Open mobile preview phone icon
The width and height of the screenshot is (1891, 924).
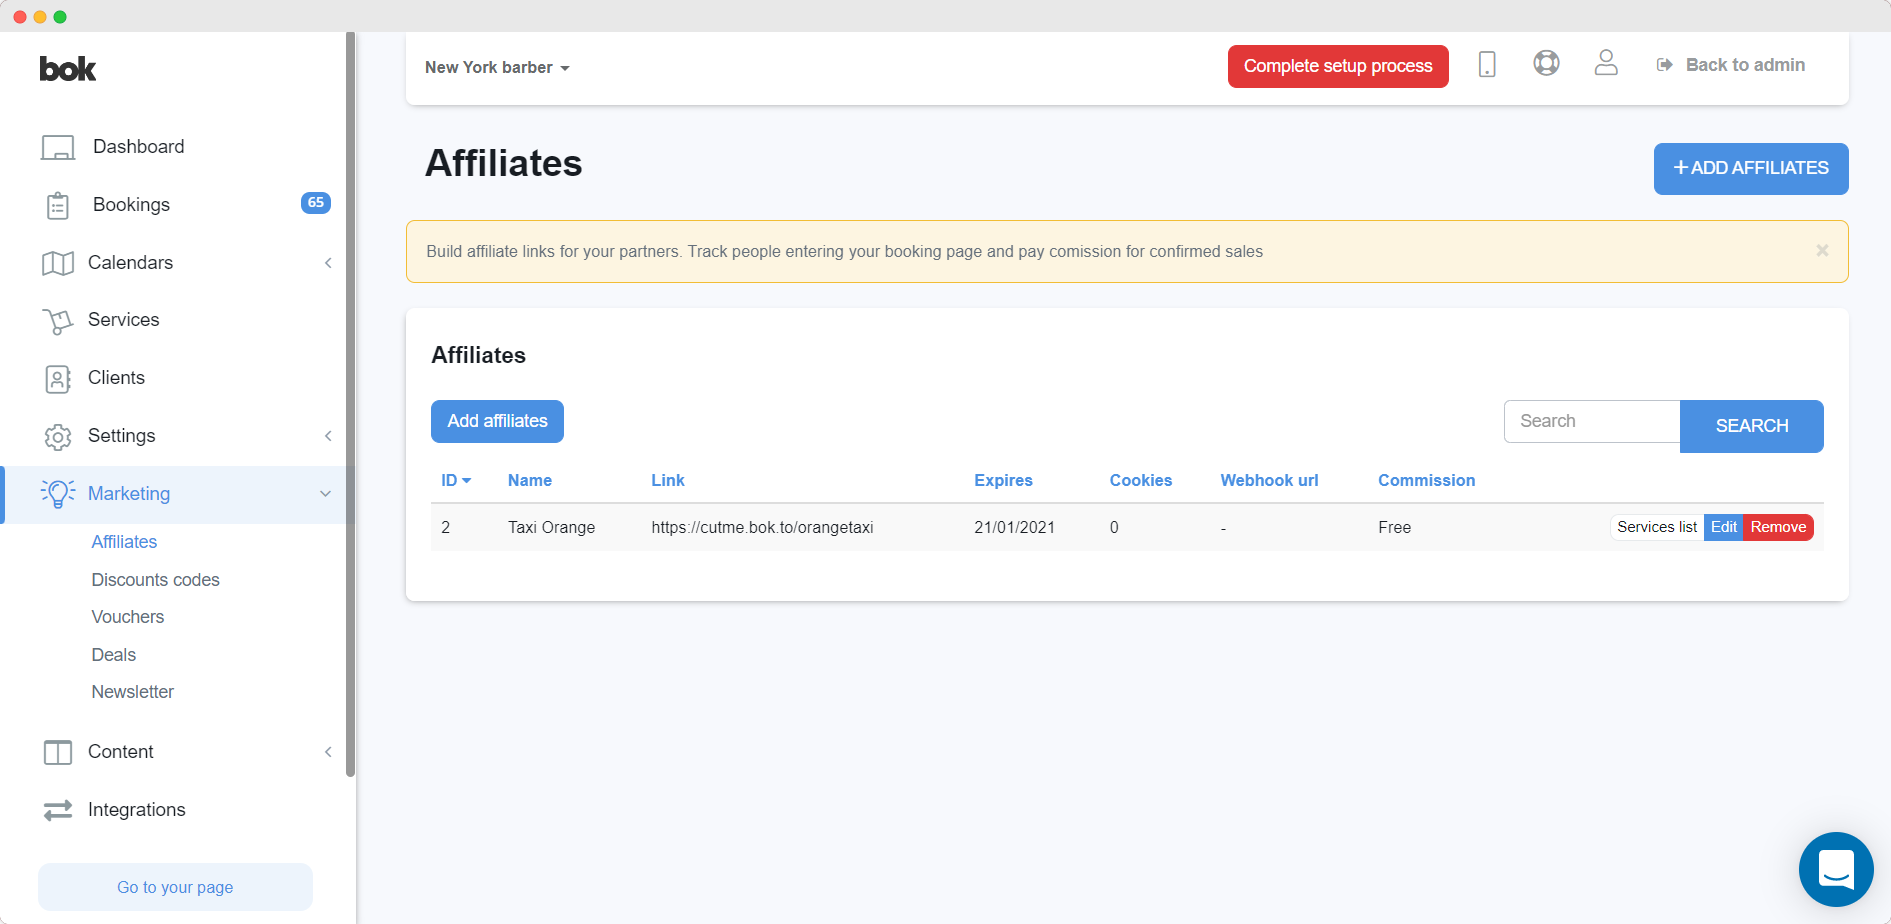tap(1487, 64)
